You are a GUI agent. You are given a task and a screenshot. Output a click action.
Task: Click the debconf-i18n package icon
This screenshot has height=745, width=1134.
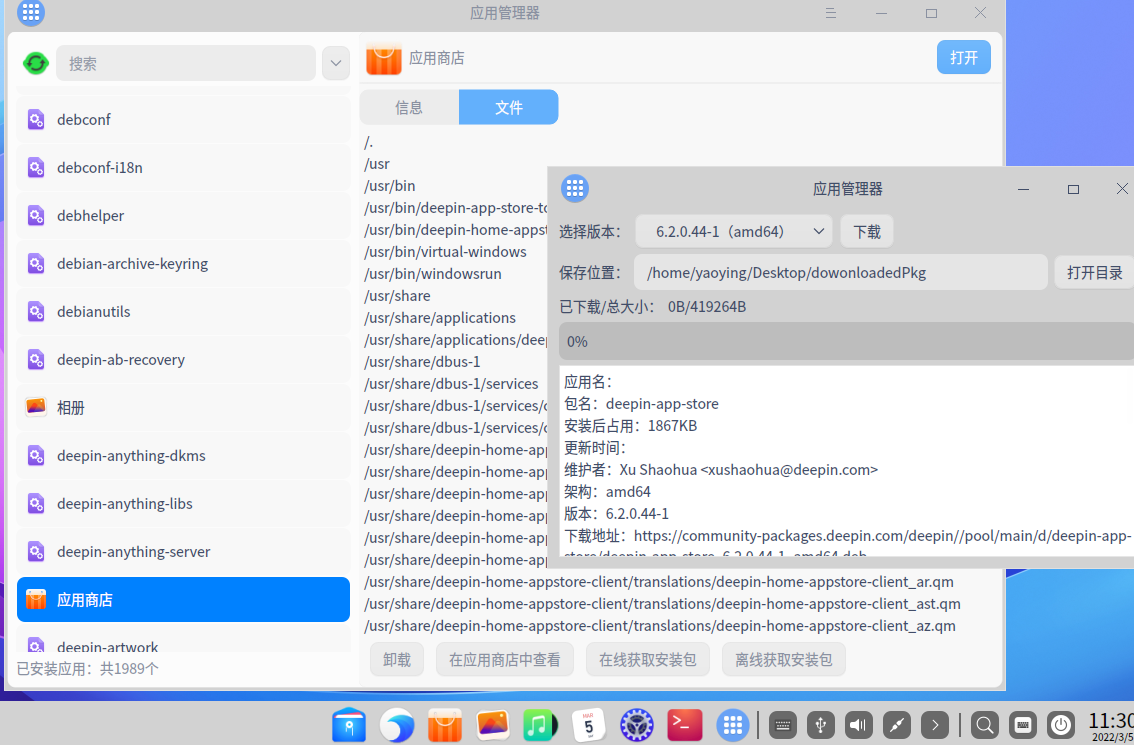[36, 168]
